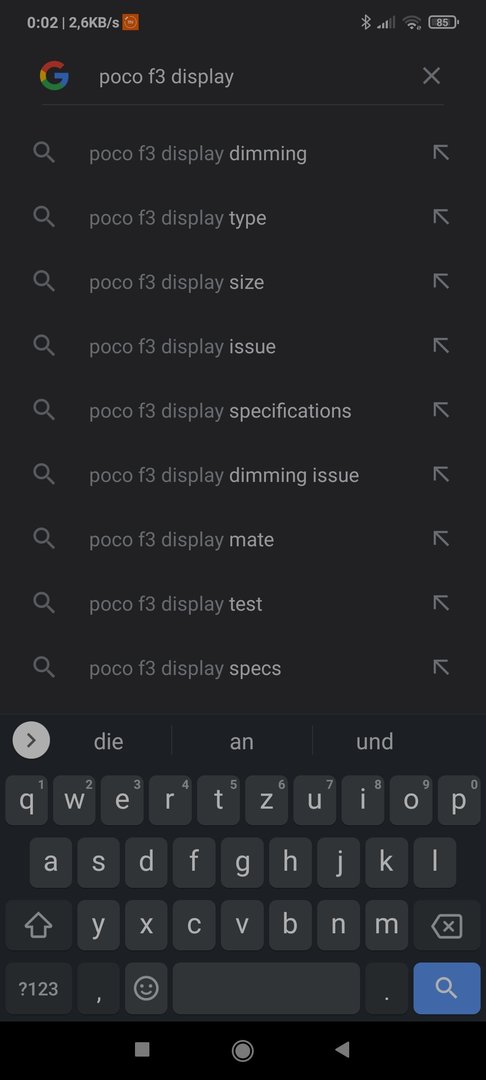This screenshot has width=486, height=1080.
Task: Tap the word suggestion 'und'
Action: pos(374,741)
